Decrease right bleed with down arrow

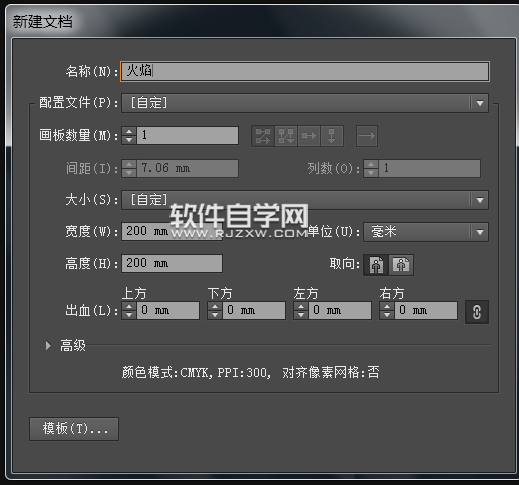[387, 315]
